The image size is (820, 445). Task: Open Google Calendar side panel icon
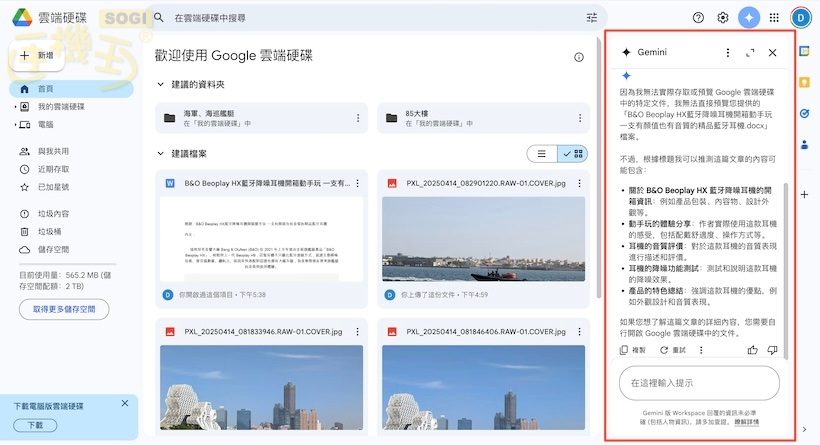click(x=805, y=51)
